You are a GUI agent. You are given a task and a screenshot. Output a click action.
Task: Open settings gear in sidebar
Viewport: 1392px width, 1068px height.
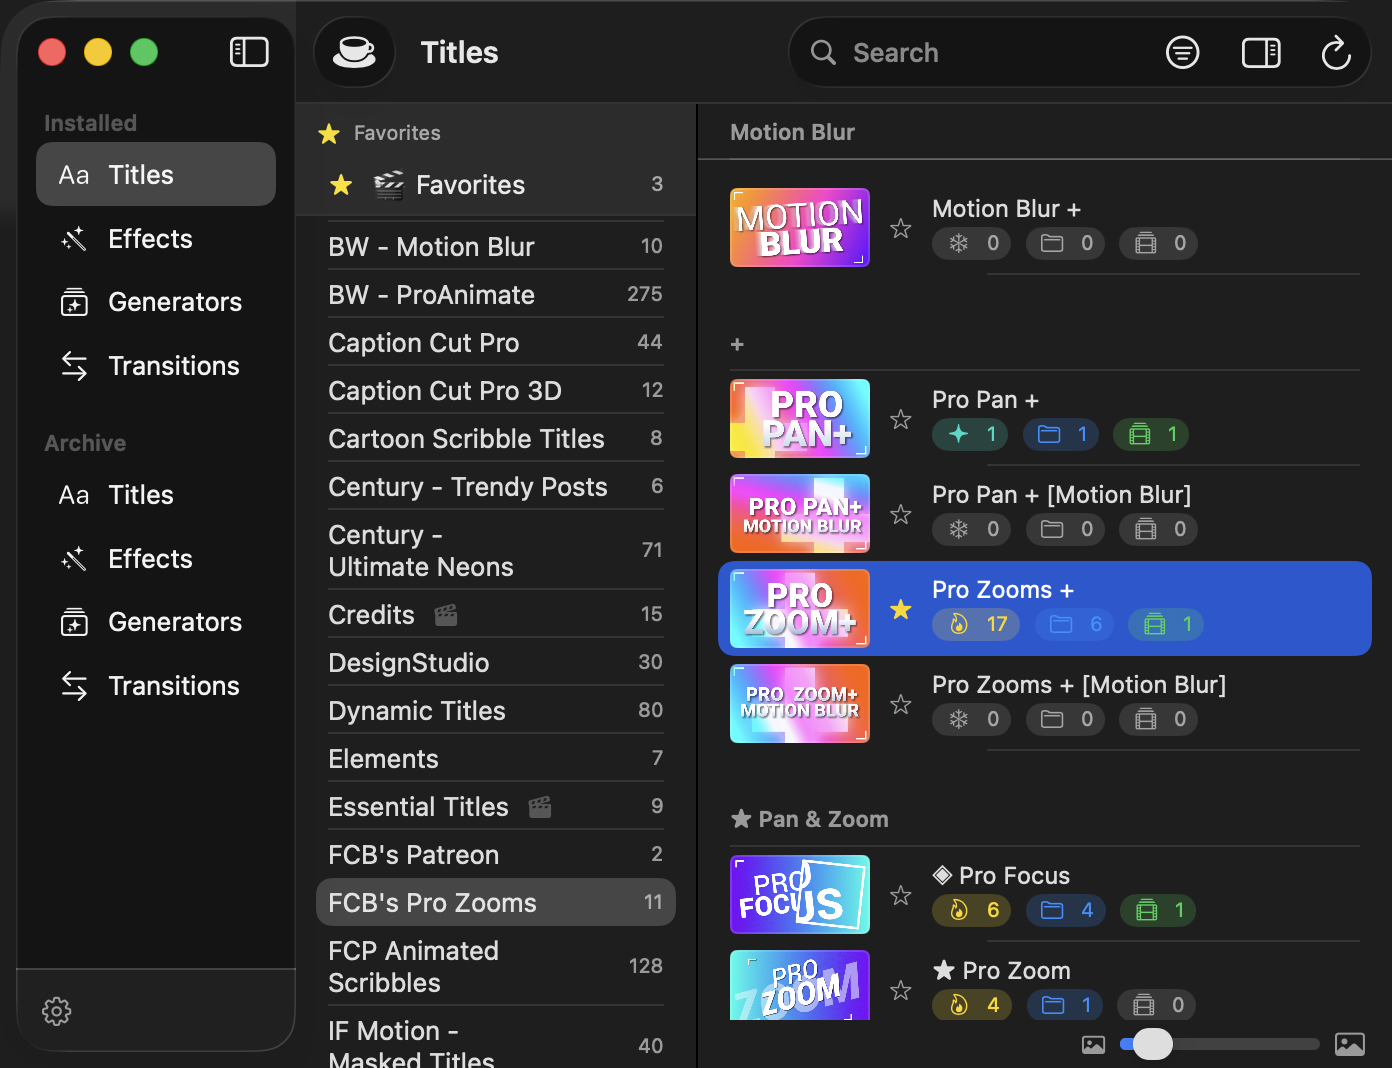pos(57,1011)
